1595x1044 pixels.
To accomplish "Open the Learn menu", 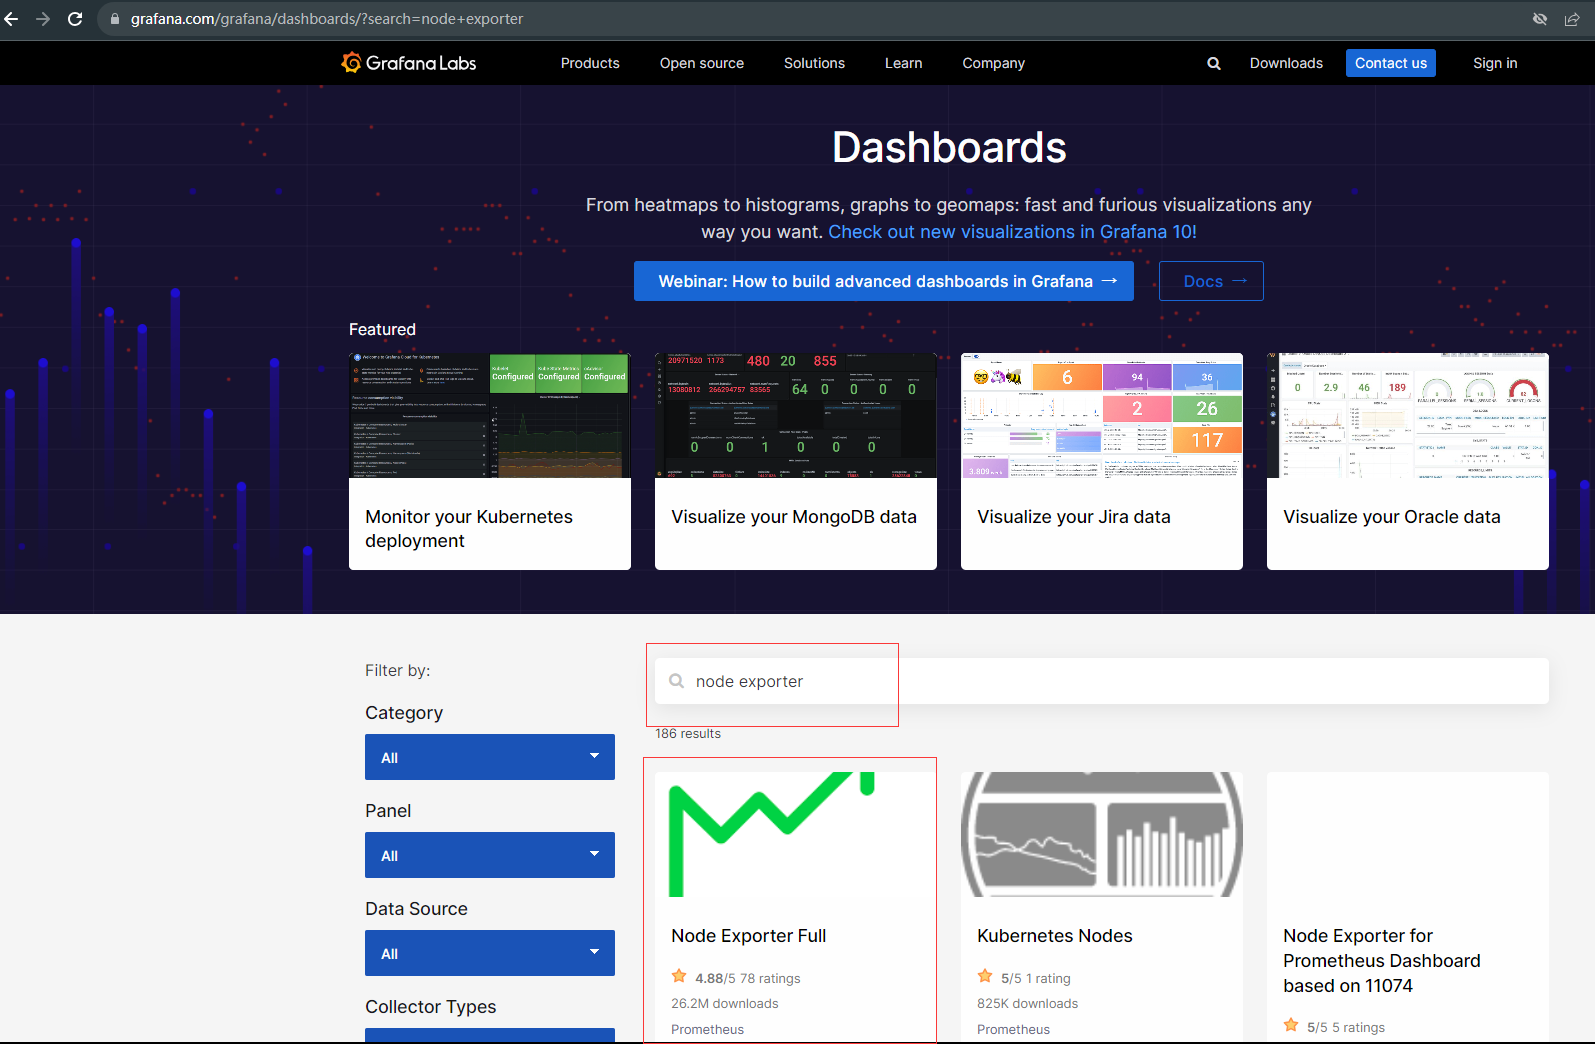I will coord(904,63).
